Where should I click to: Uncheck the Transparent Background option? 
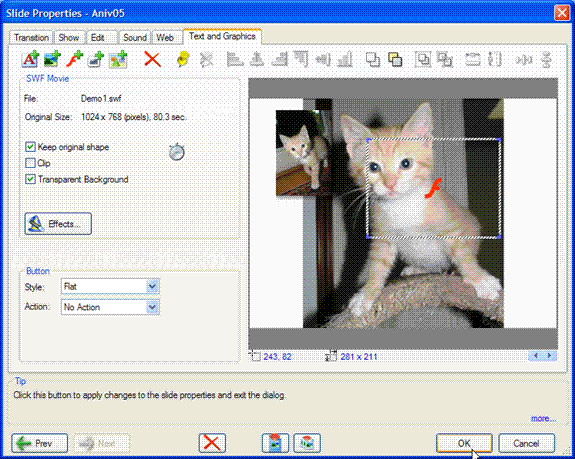click(x=30, y=179)
